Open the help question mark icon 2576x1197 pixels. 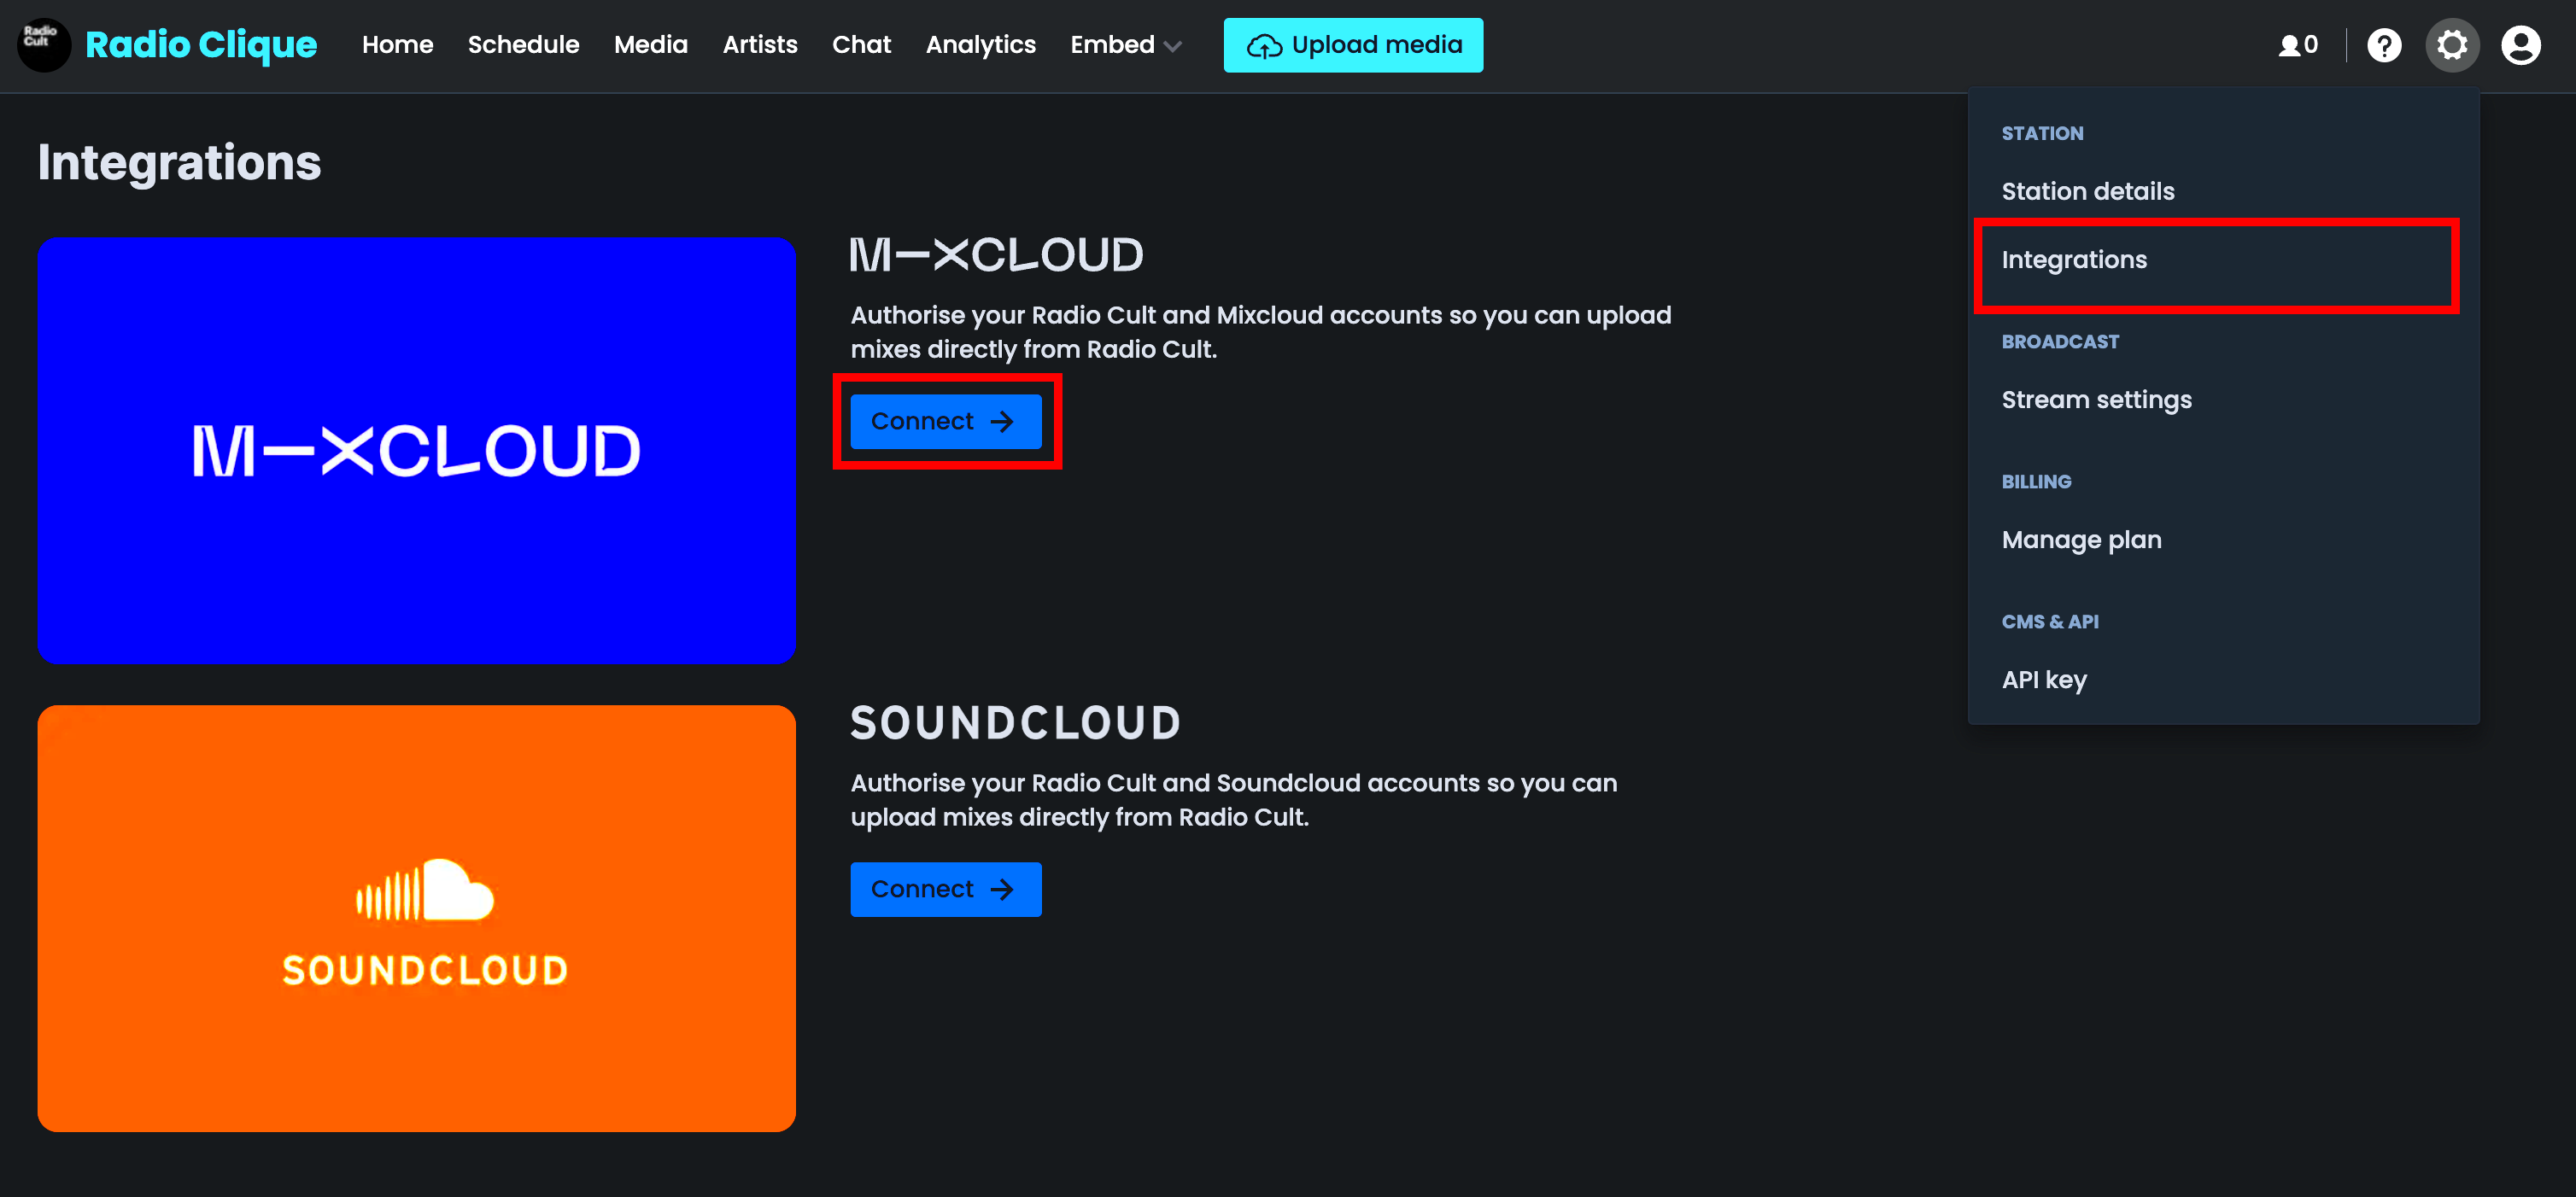[x=2384, y=44]
